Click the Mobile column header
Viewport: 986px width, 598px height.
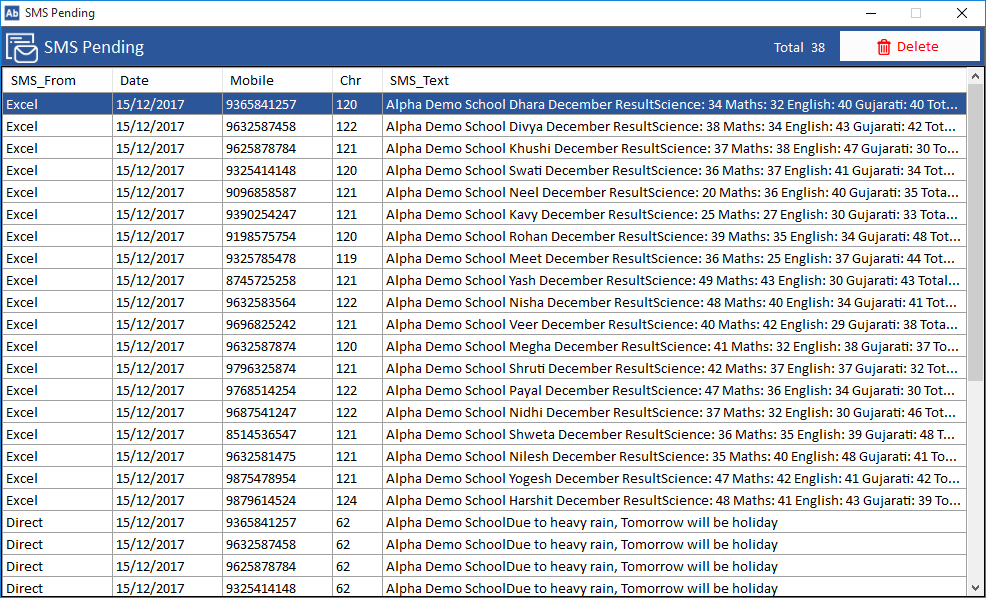click(x=251, y=81)
